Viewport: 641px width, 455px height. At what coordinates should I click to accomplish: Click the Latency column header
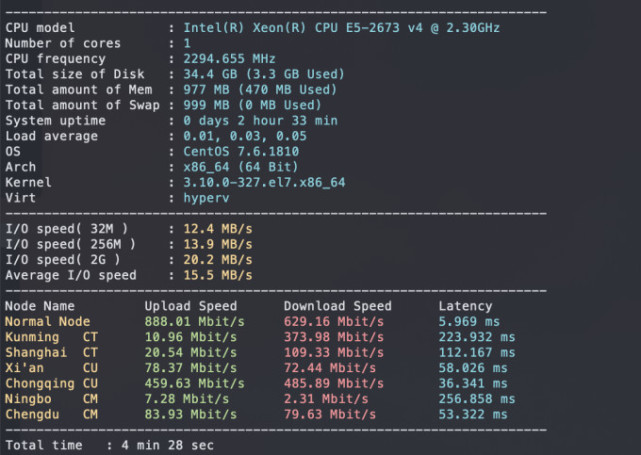pyautogui.click(x=465, y=306)
